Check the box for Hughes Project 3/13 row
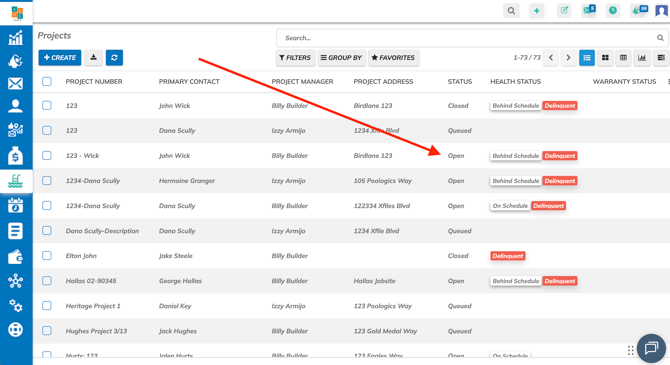Image resolution: width=670 pixels, height=365 pixels. [x=47, y=330]
